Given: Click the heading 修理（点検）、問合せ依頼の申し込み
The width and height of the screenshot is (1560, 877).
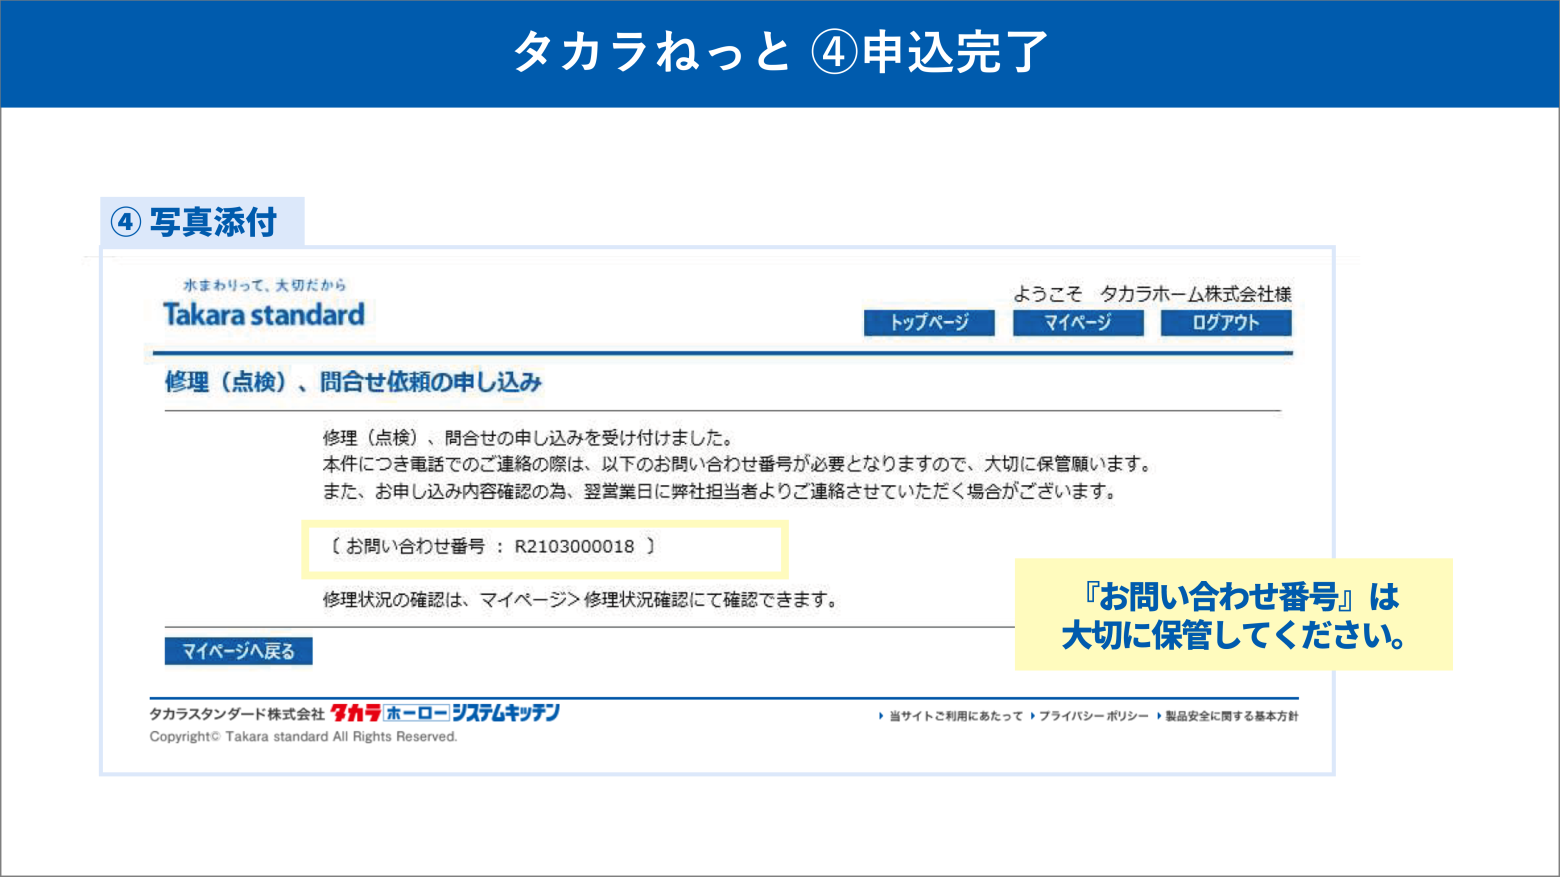Looking at the screenshot, I should pyautogui.click(x=353, y=382).
